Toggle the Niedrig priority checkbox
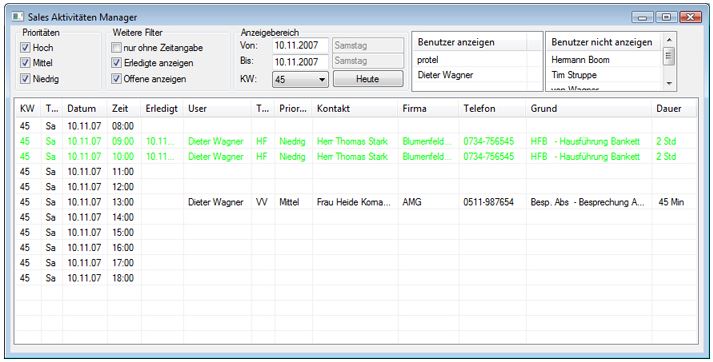 pos(25,79)
